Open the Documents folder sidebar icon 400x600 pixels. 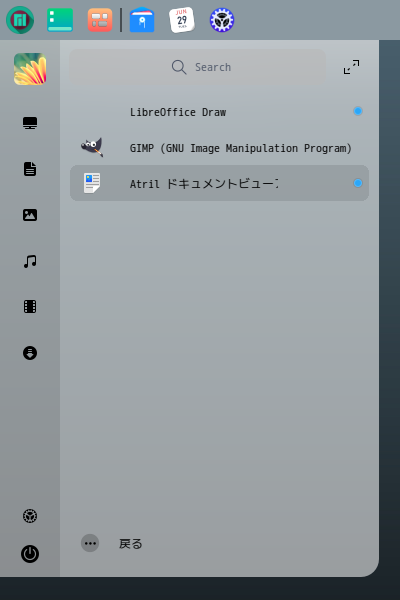point(30,169)
